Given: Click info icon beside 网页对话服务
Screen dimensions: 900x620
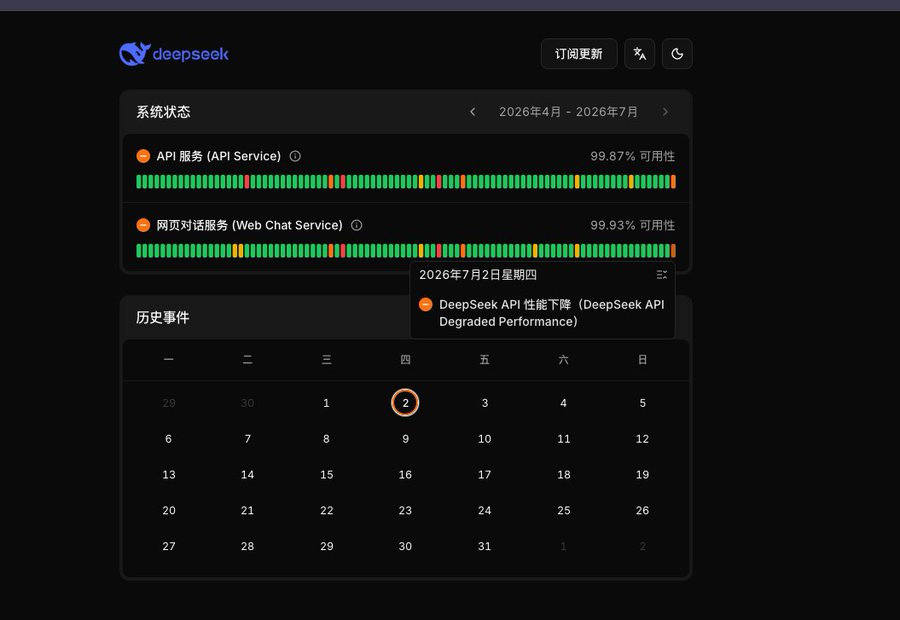Looking at the screenshot, I should click(x=356, y=225).
